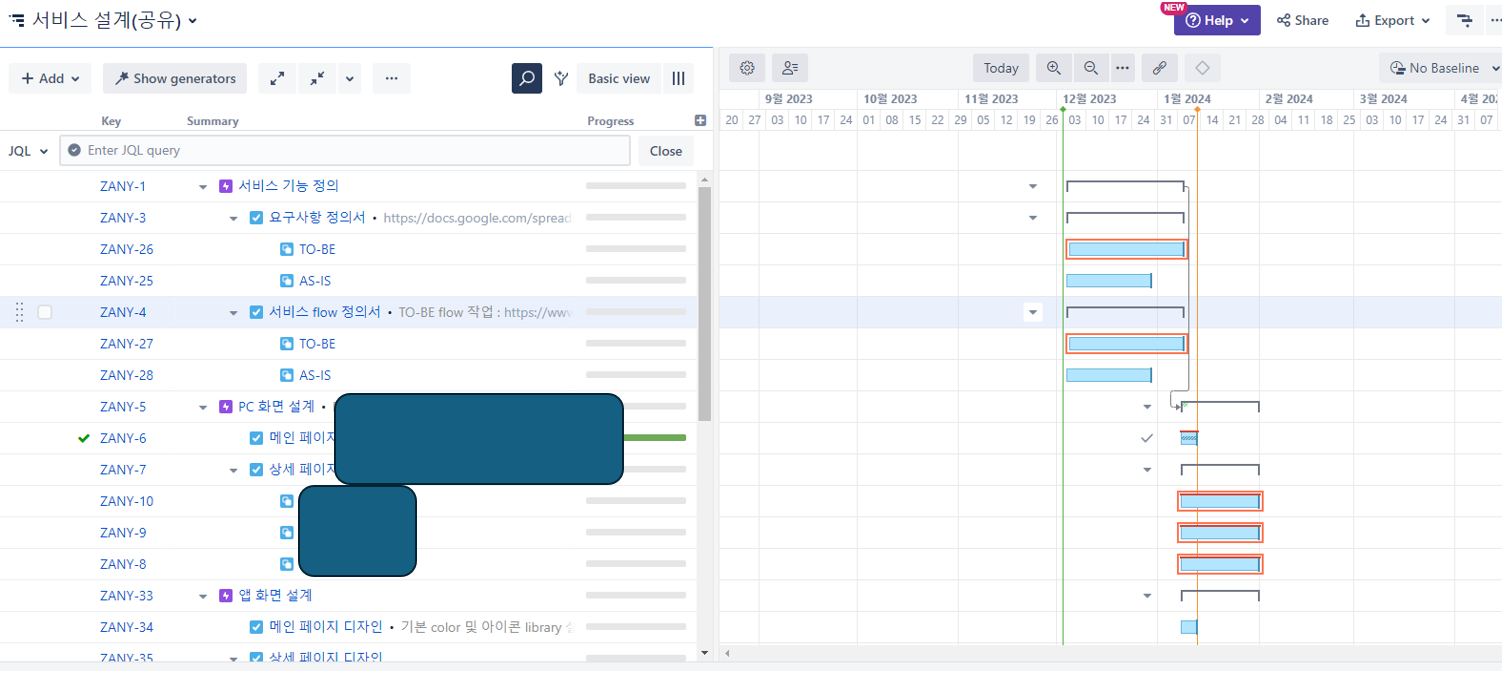Click the ZANY-34 Gantt task bar

coord(1189,627)
